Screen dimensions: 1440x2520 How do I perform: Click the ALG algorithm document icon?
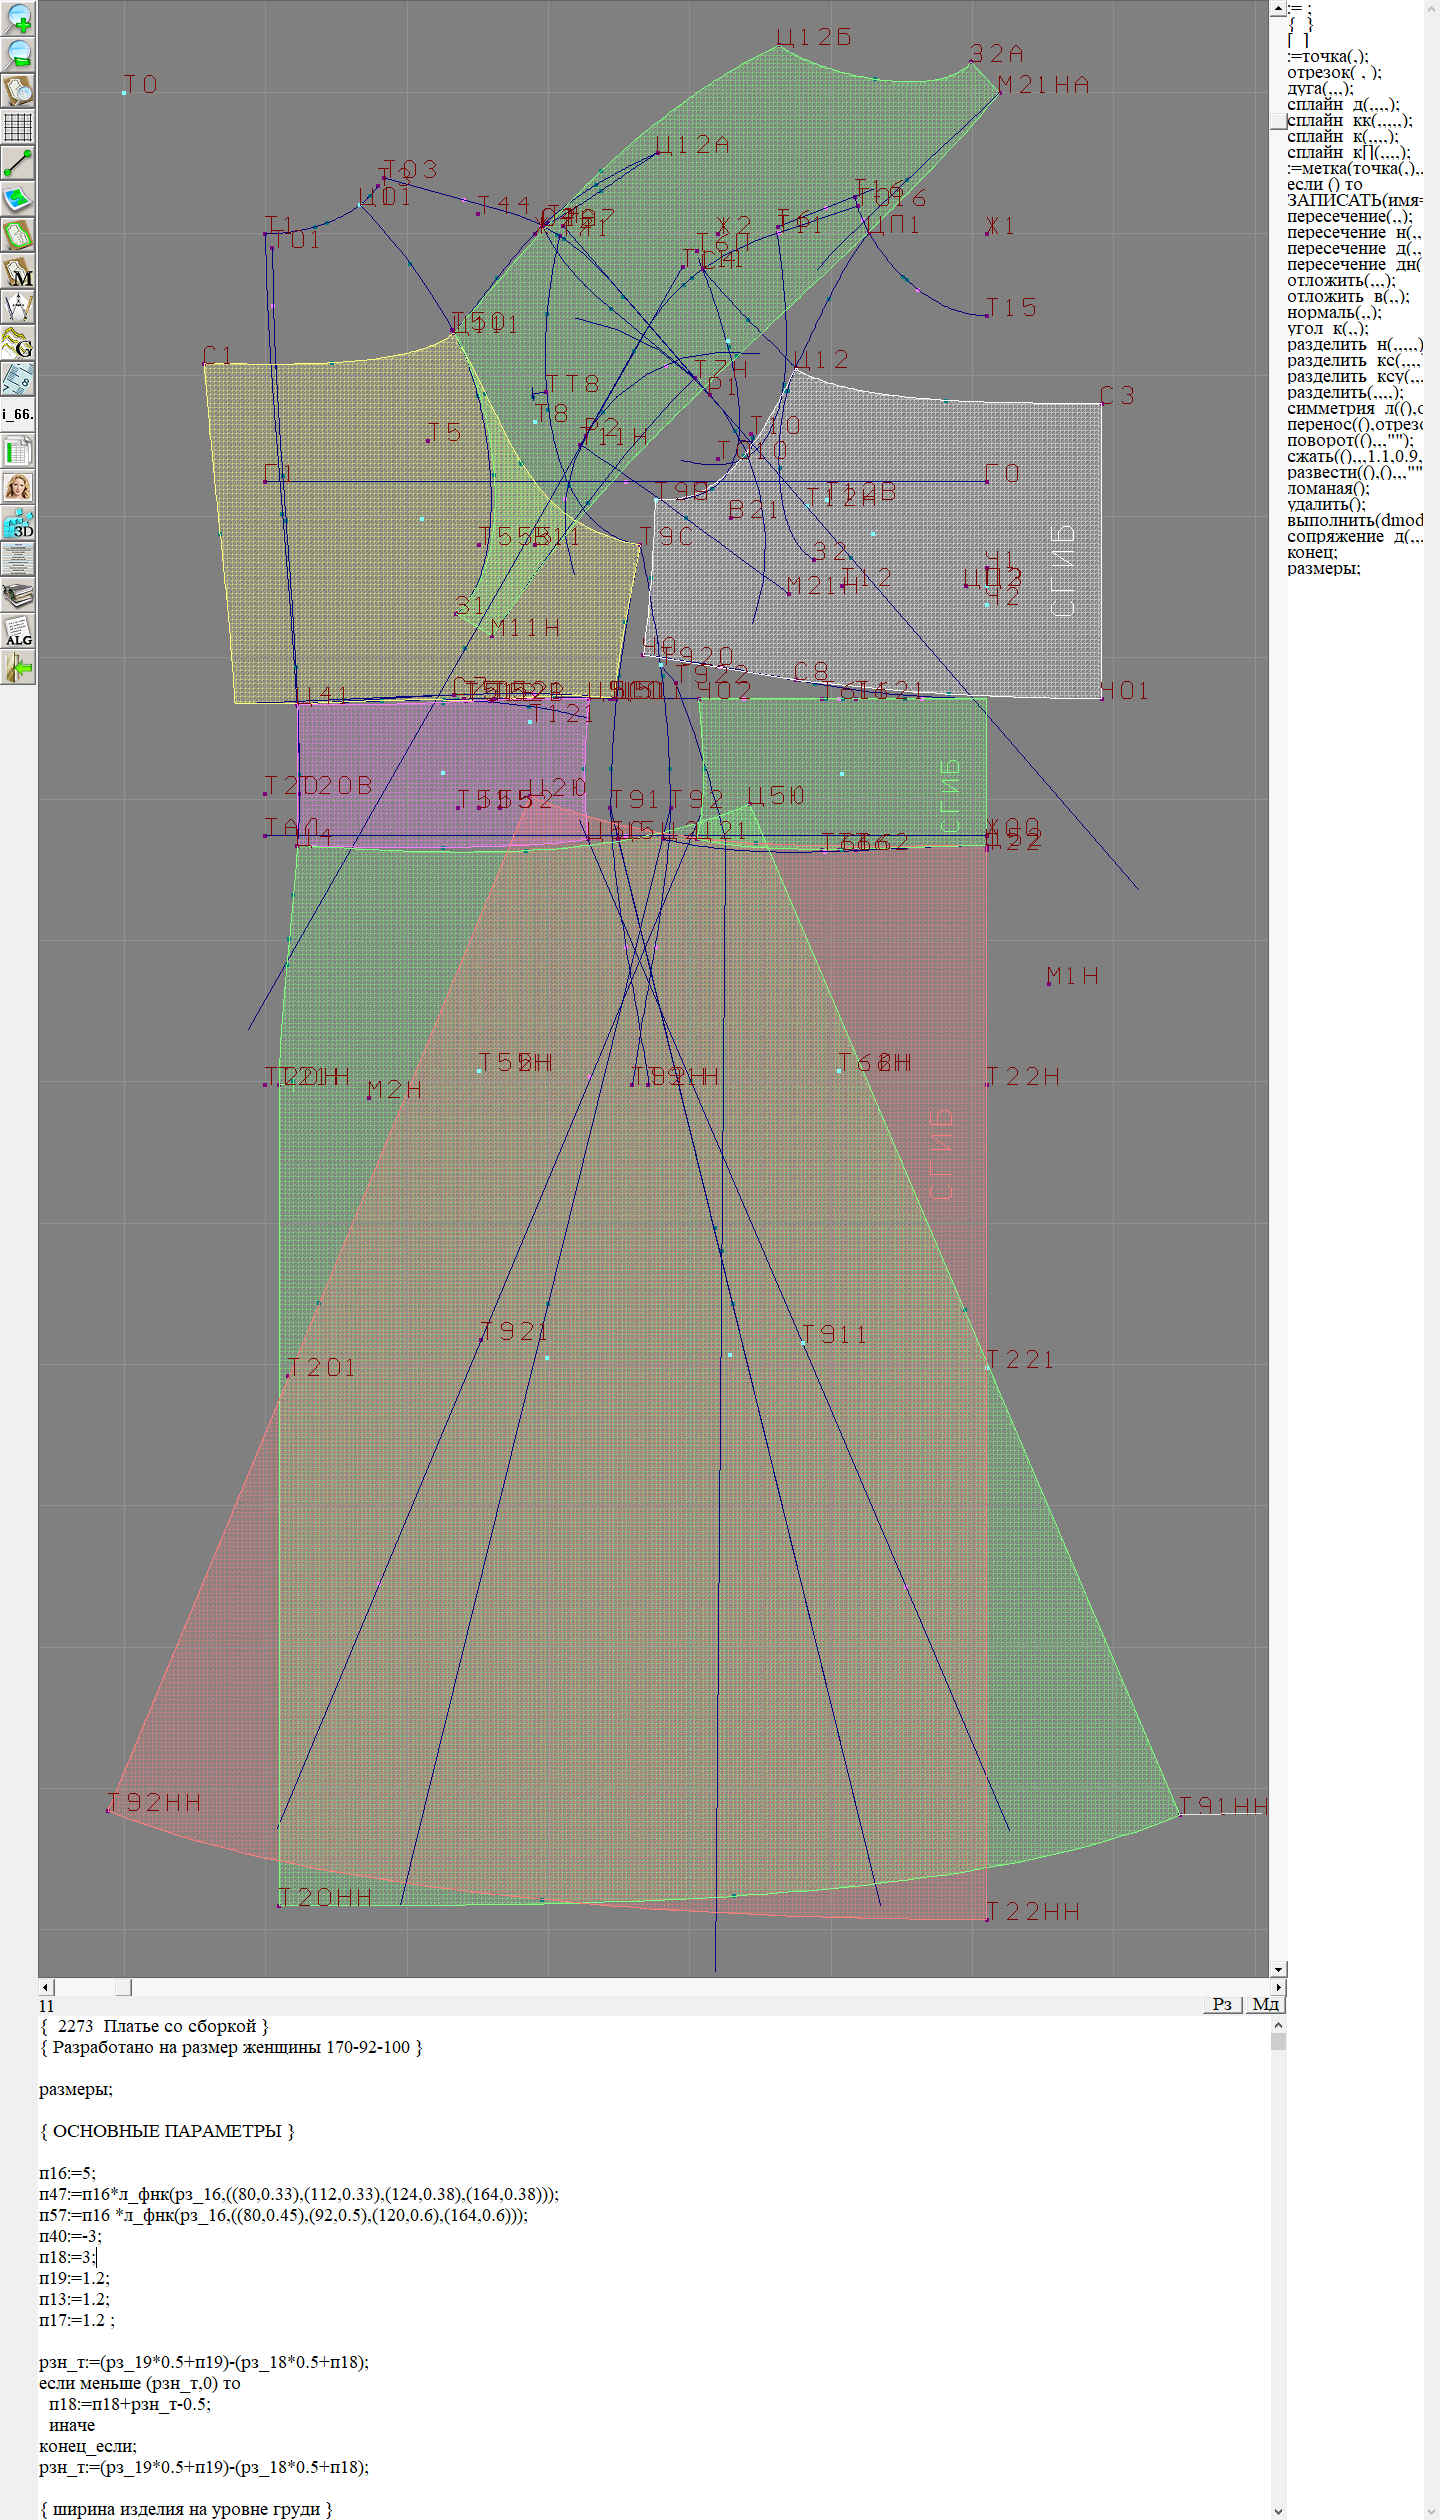pyautogui.click(x=18, y=631)
